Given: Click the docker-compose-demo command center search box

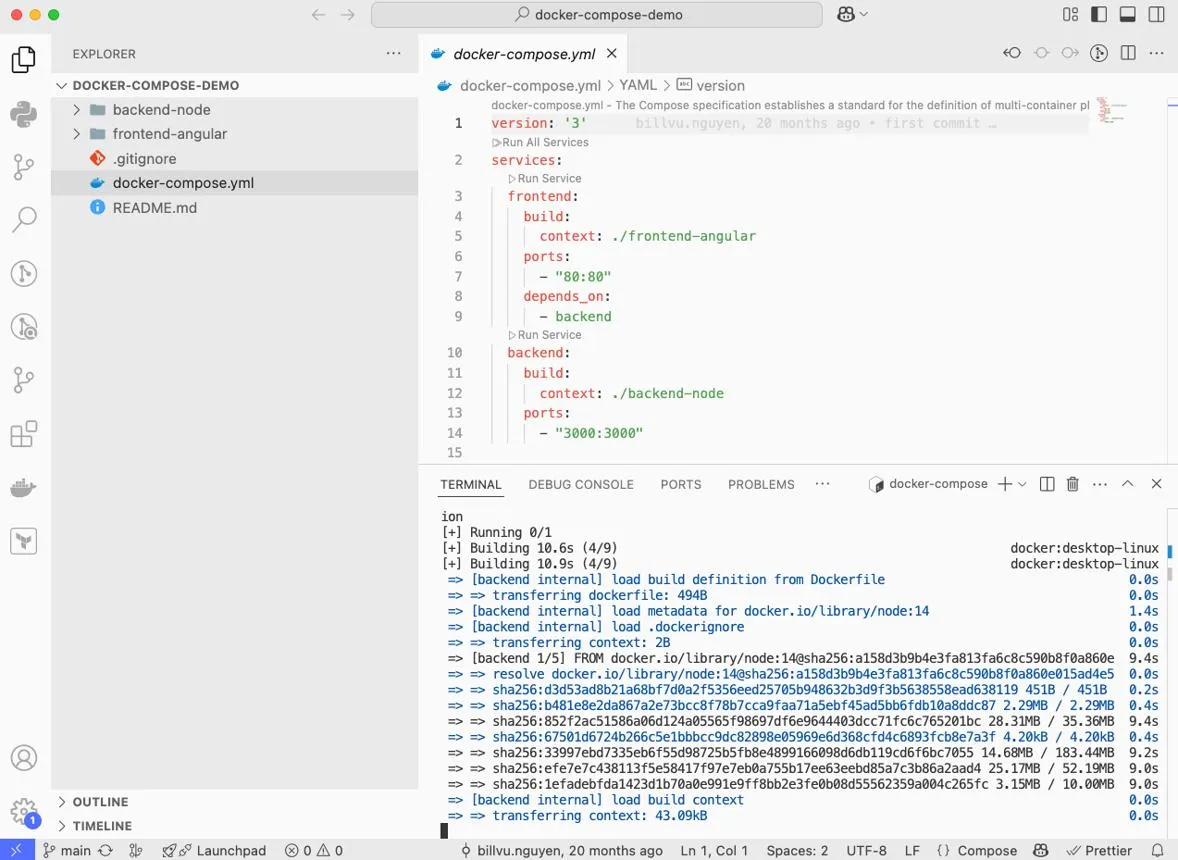Looking at the screenshot, I should (x=597, y=15).
